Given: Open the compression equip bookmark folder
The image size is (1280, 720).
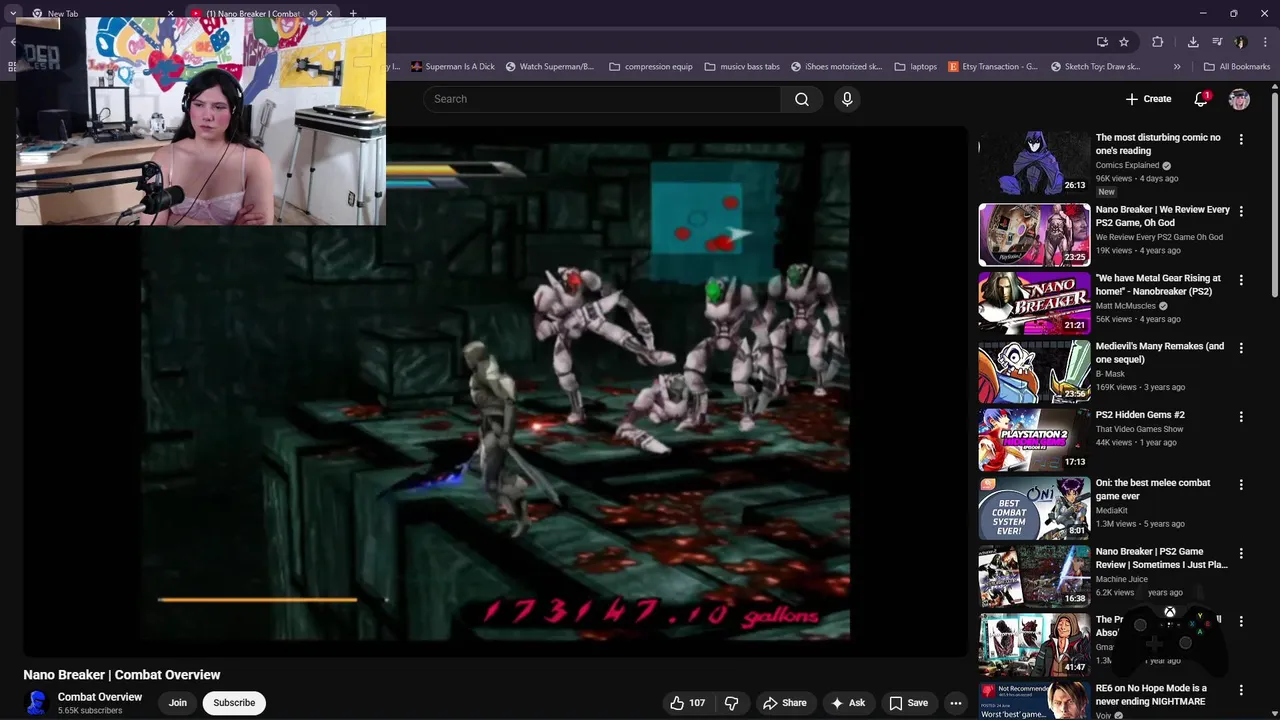Looking at the screenshot, I should (x=650, y=67).
